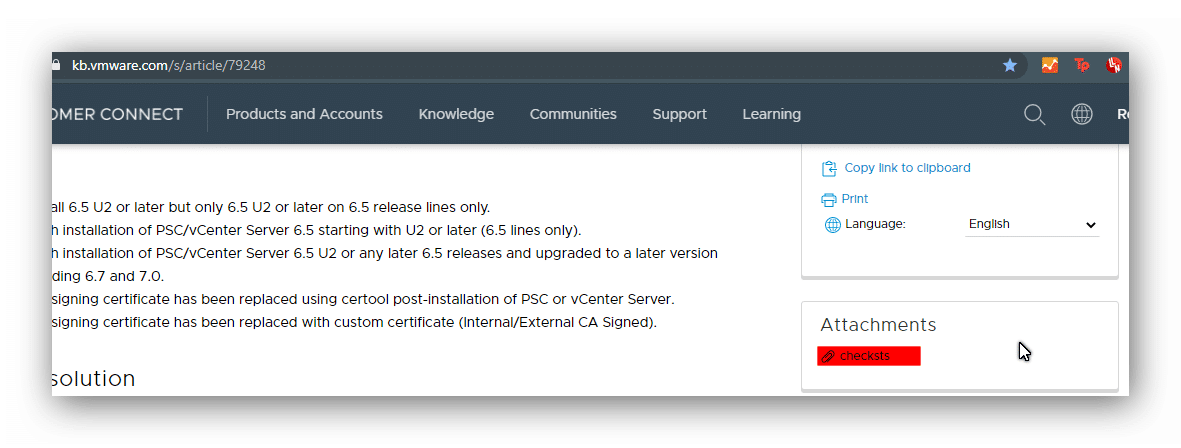
Task: Click Copy link to clipboard link
Action: [x=907, y=168]
